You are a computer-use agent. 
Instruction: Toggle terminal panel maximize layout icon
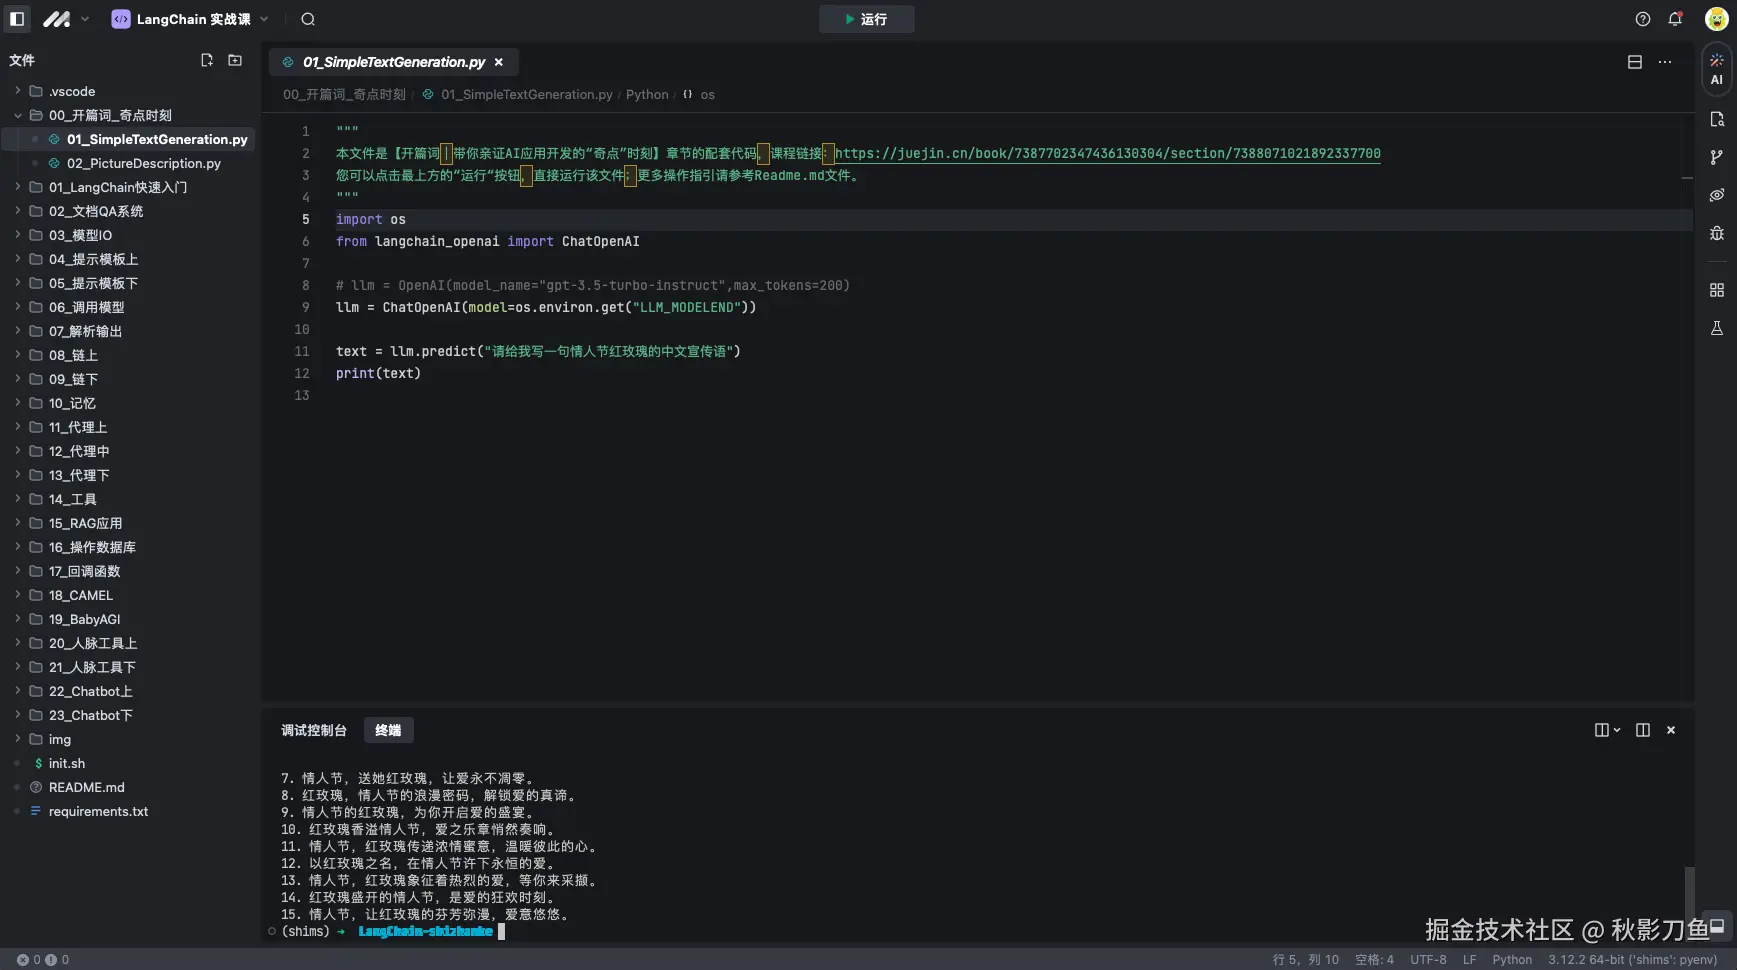pos(1642,730)
